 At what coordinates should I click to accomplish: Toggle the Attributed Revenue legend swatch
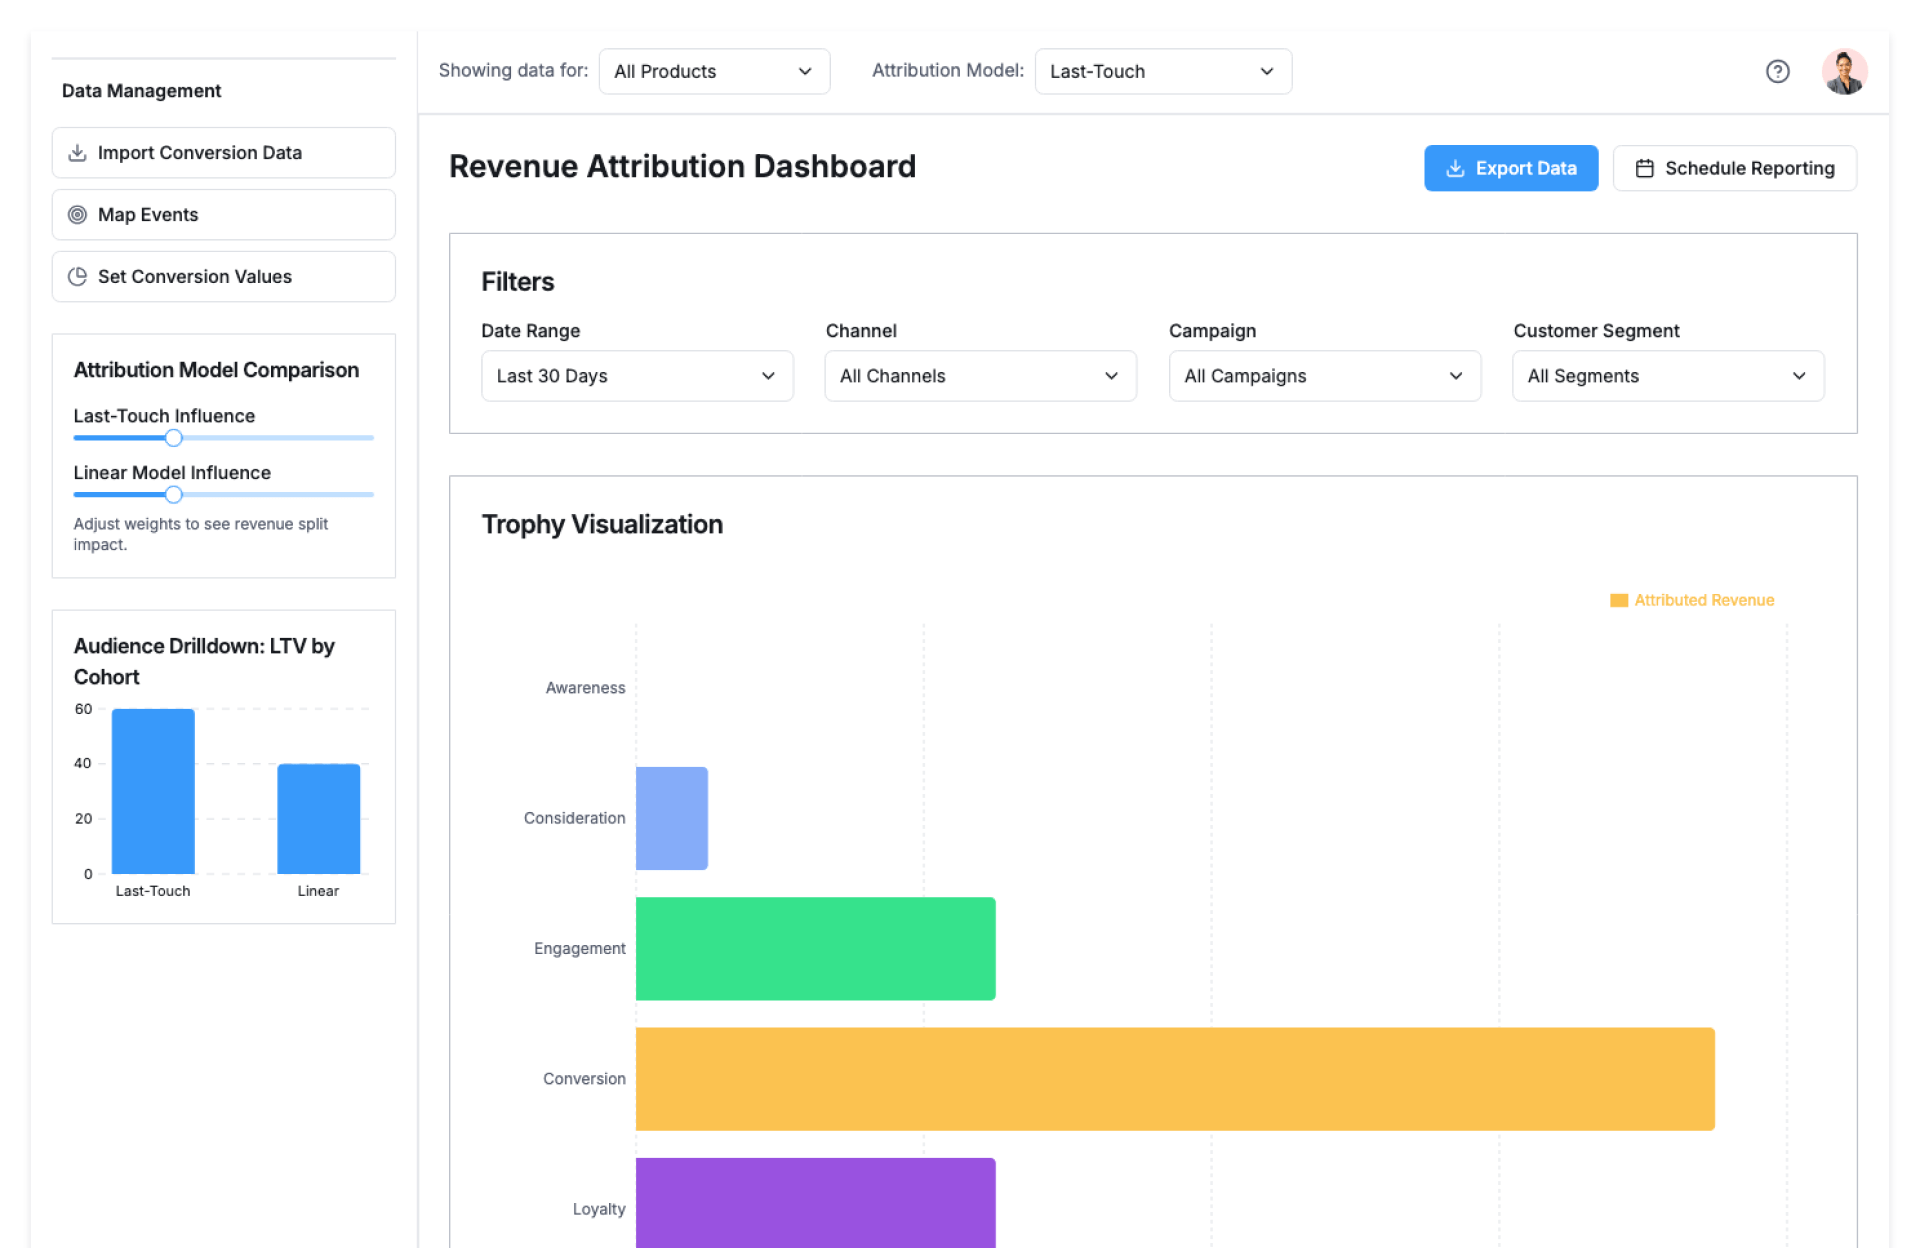[x=1618, y=600]
